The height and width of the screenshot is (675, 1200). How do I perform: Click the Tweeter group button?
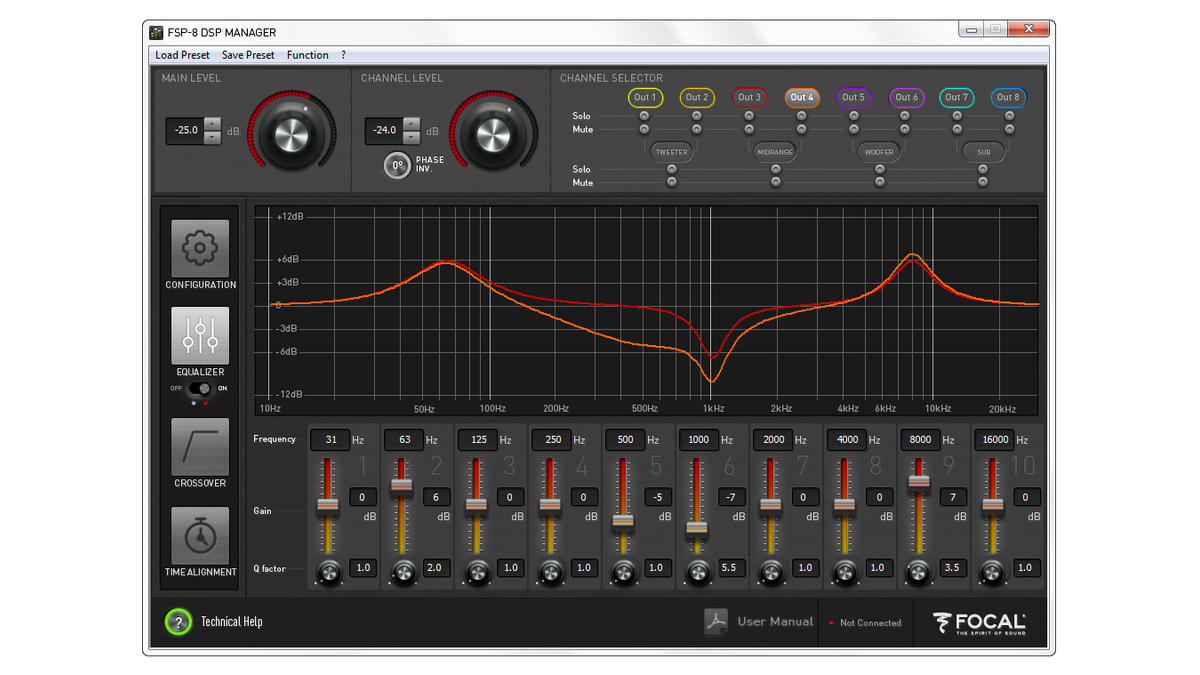click(671, 152)
